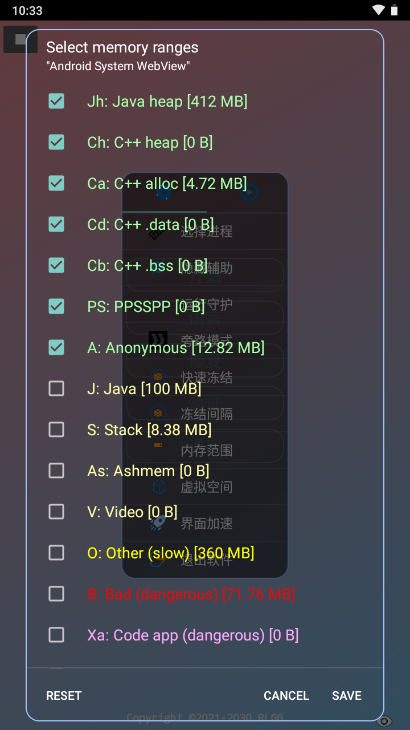
Task: Tap the eye icon in the bottom corner
Action: point(384,721)
